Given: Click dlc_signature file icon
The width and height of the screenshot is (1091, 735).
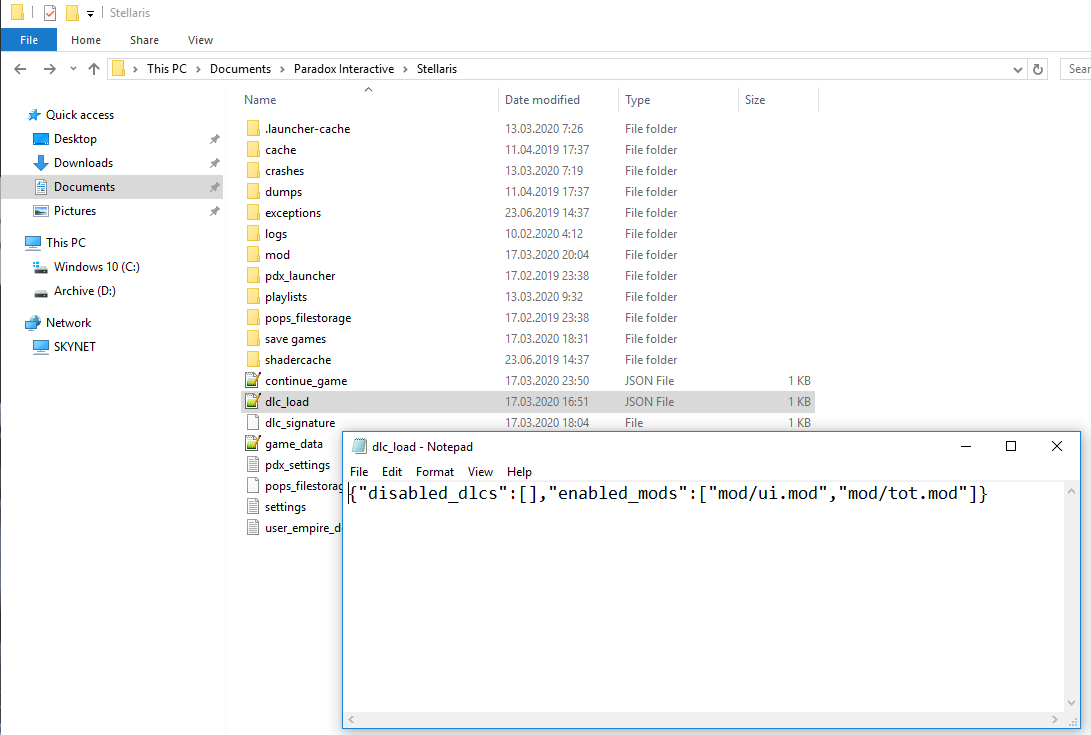Looking at the screenshot, I should pos(253,422).
